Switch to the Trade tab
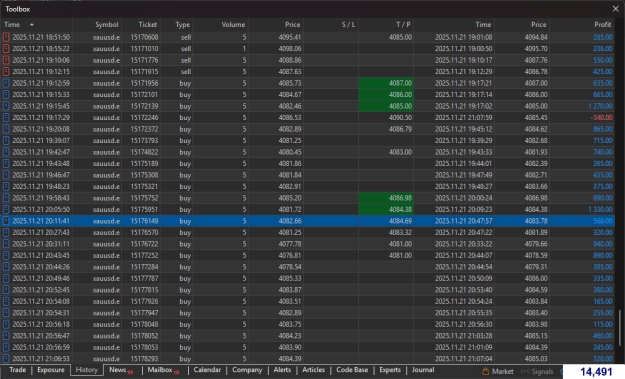 tap(18, 370)
